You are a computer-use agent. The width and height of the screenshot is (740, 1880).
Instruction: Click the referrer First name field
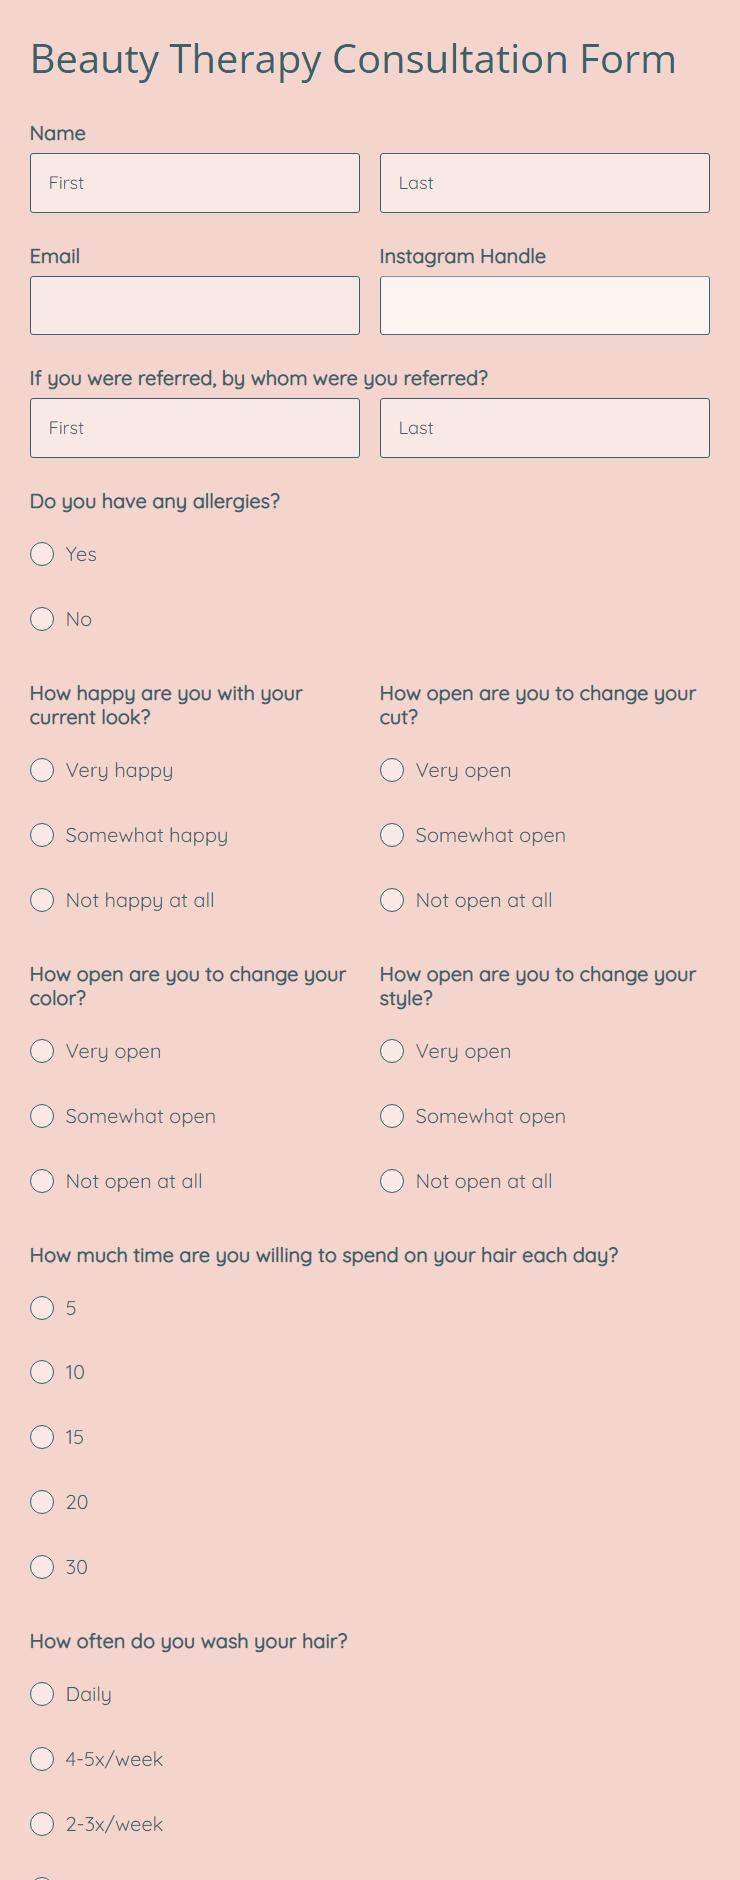[x=195, y=428]
